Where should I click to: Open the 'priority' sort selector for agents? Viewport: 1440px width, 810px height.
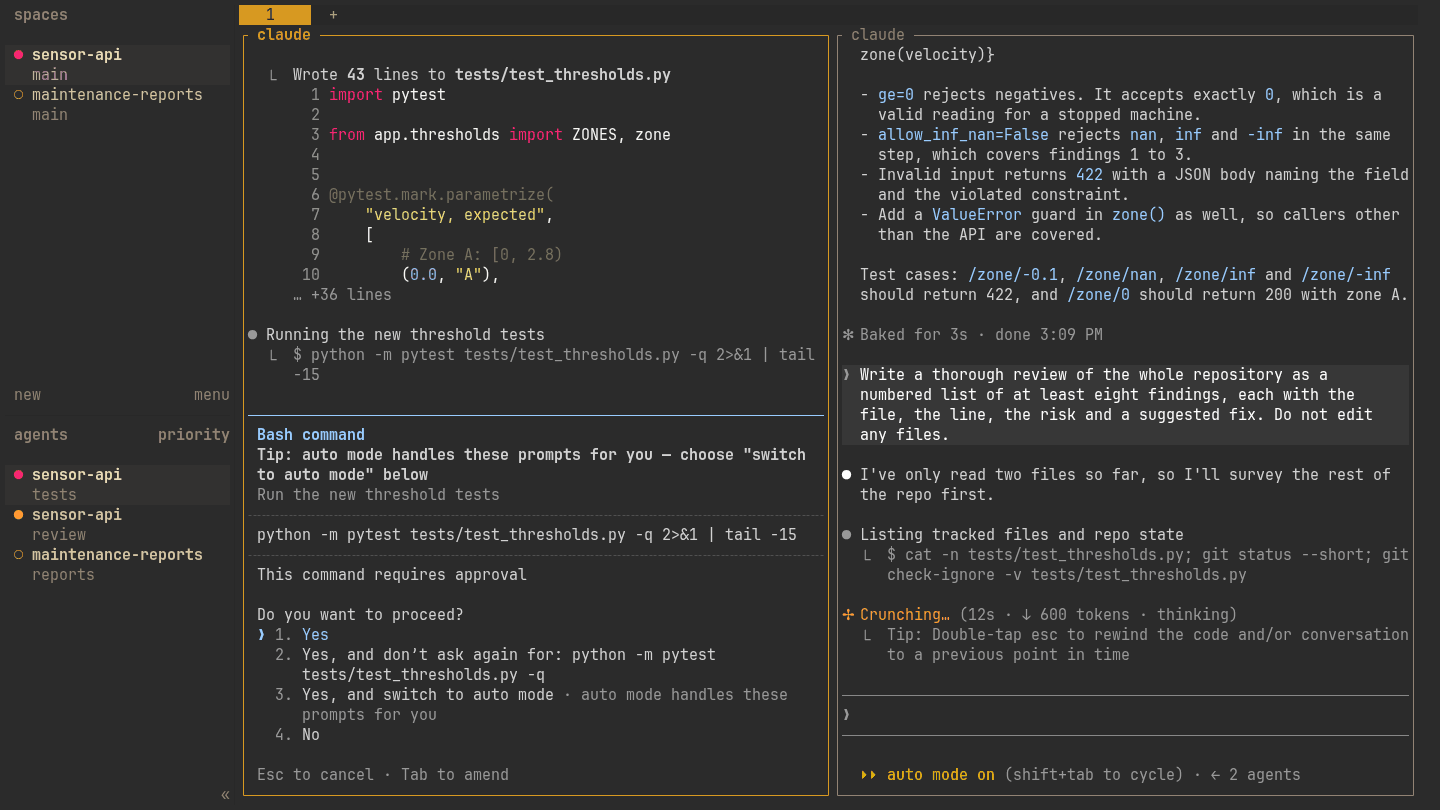[x=194, y=435]
